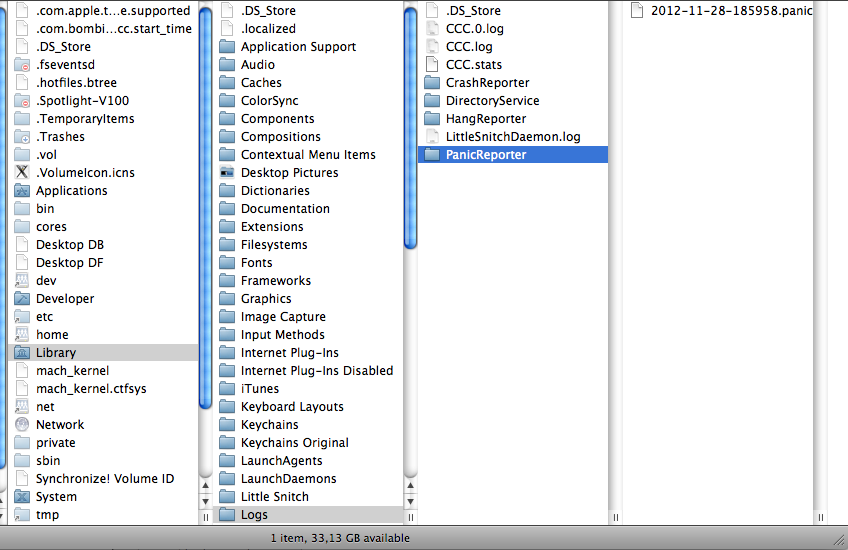
Task: Open the iTunes folder in Library
Action: [x=308, y=388]
